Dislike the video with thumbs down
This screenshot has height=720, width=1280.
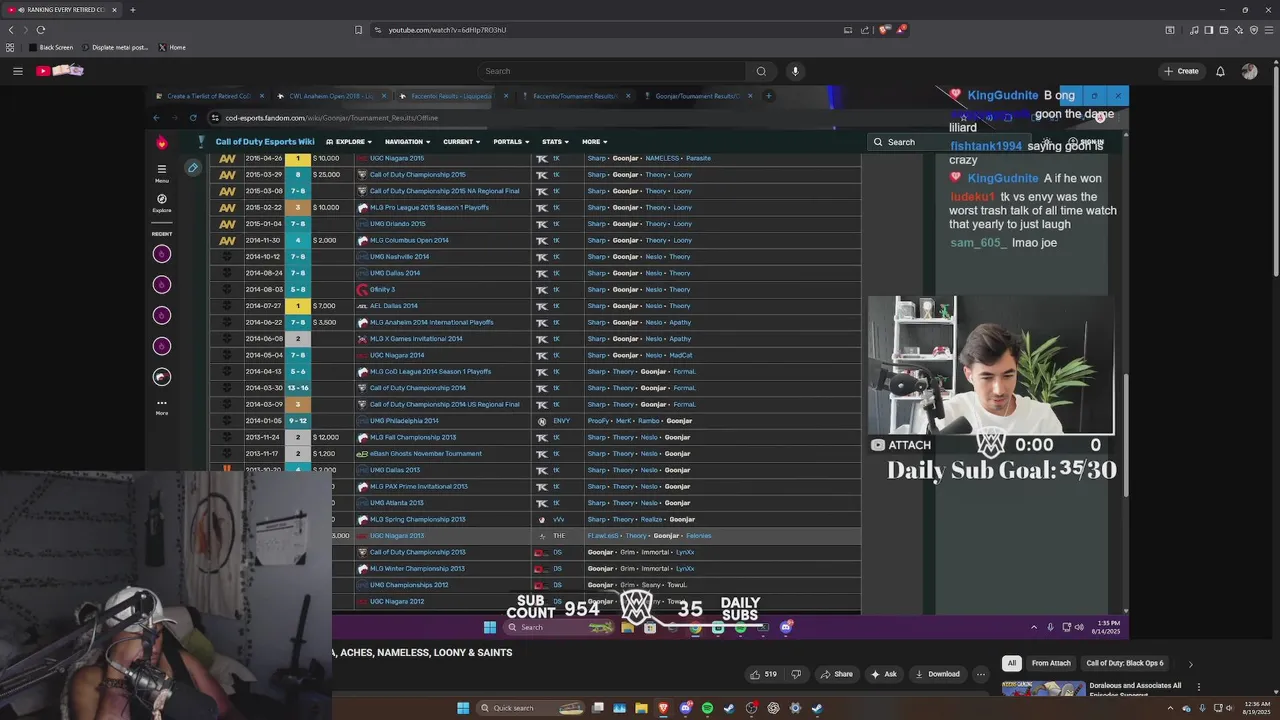pos(796,674)
